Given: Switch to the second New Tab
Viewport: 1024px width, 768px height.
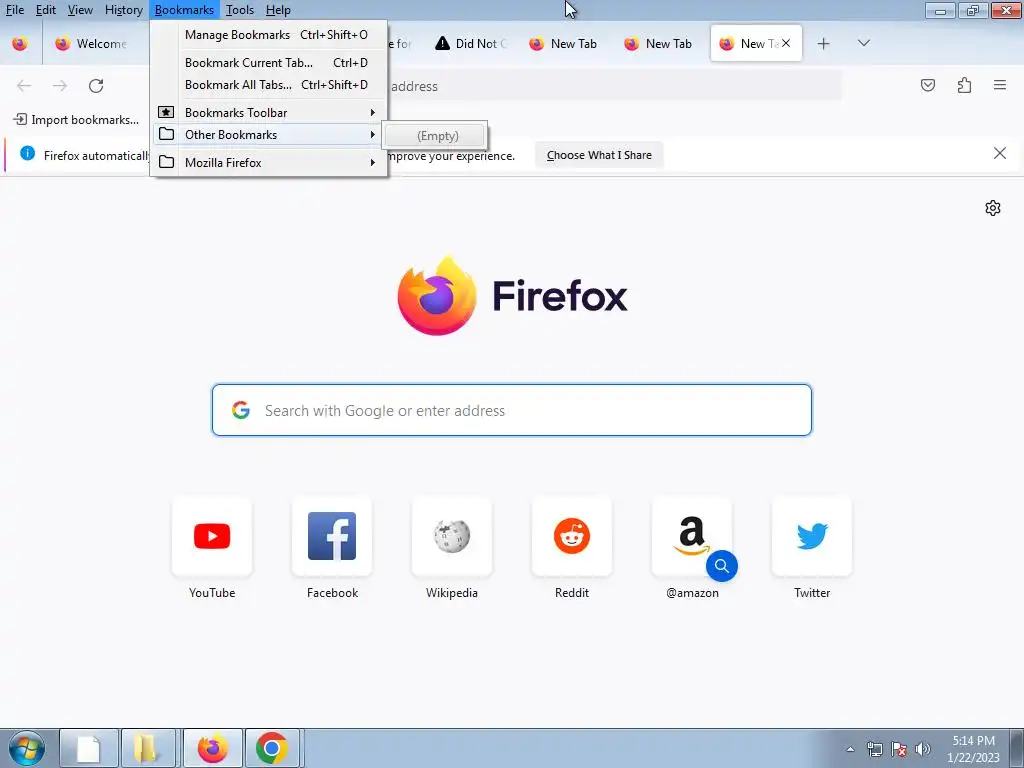Looking at the screenshot, I should [x=659, y=43].
